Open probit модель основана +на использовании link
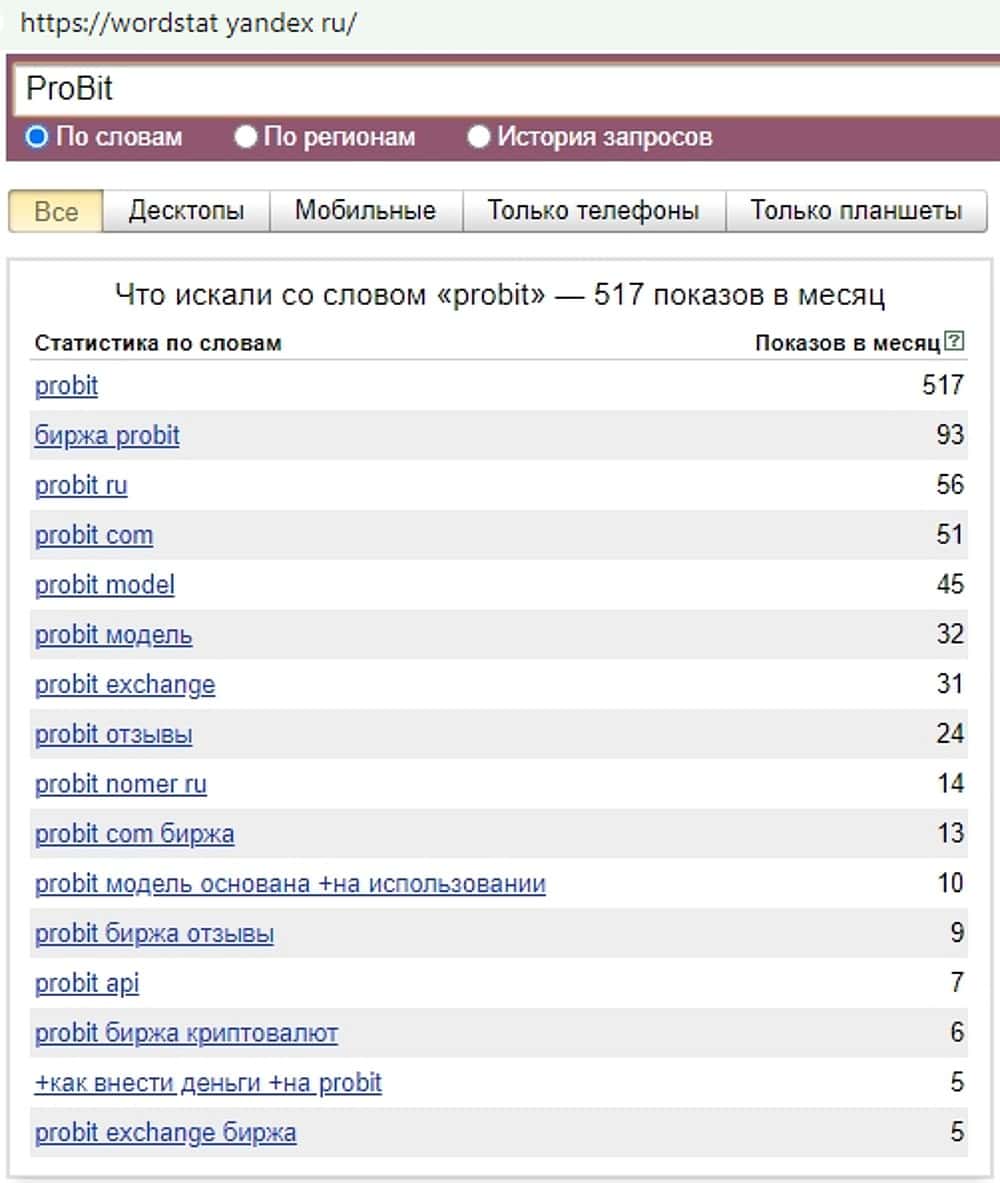This screenshot has width=1000, height=1183. coord(291,883)
